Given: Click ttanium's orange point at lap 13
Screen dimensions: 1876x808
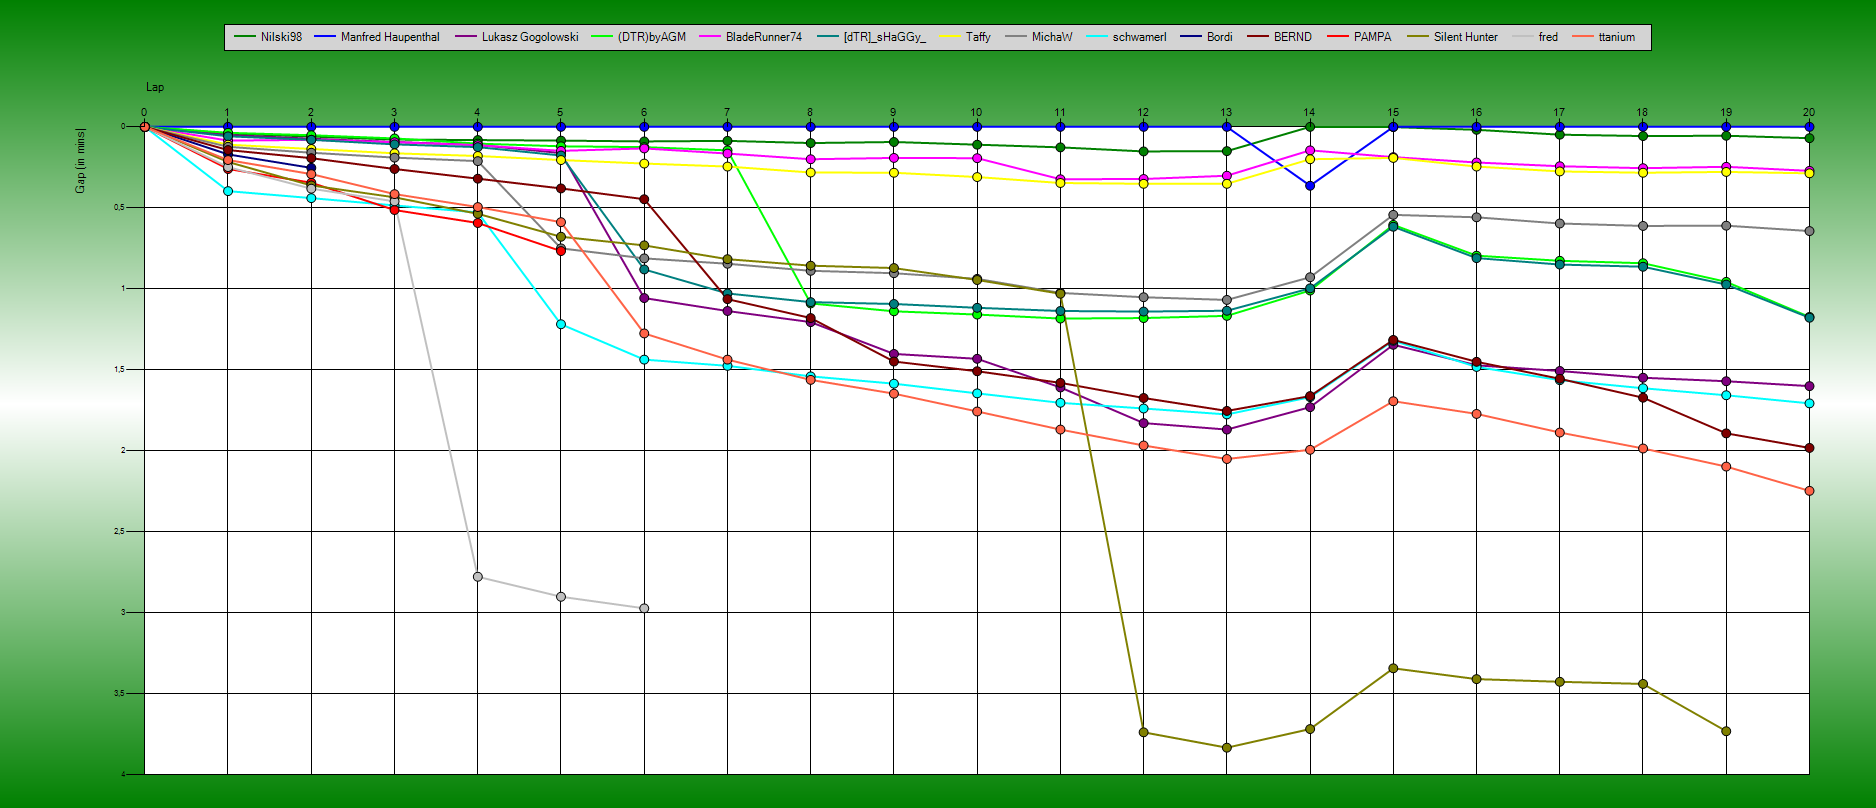Looking at the screenshot, I should [1227, 459].
